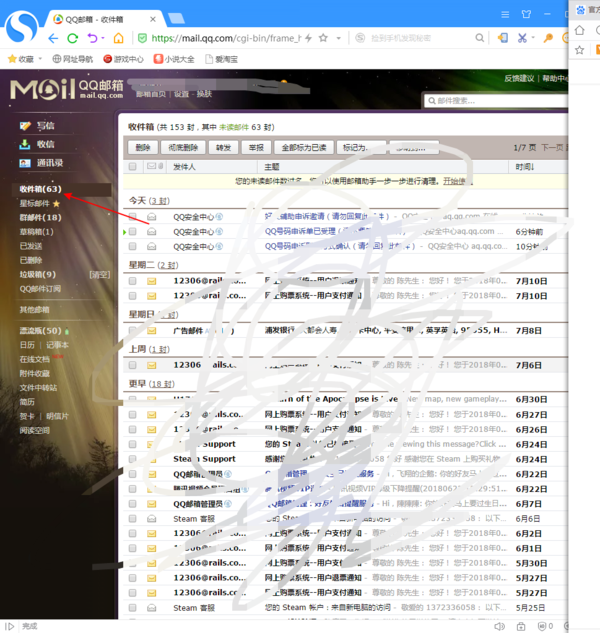The height and width of the screenshot is (633, 600).
Task: Click the lock icon in the status bar
Action: [521, 626]
